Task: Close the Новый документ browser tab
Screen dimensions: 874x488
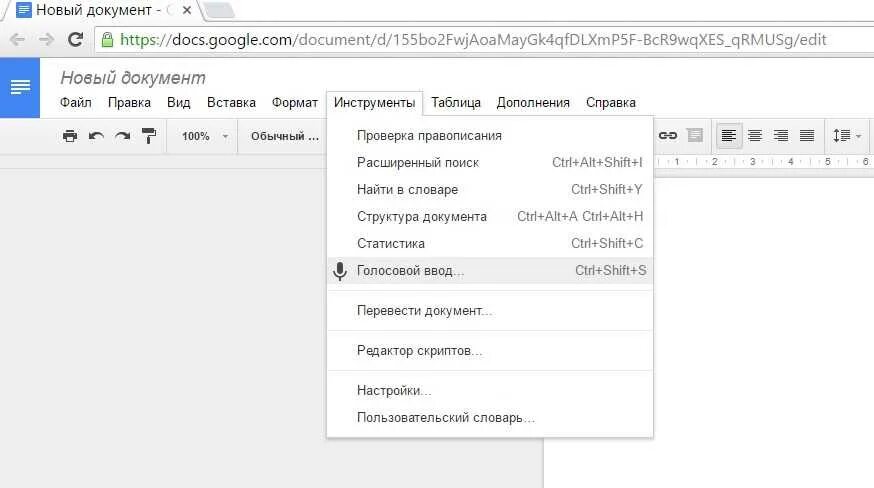Action: point(187,10)
